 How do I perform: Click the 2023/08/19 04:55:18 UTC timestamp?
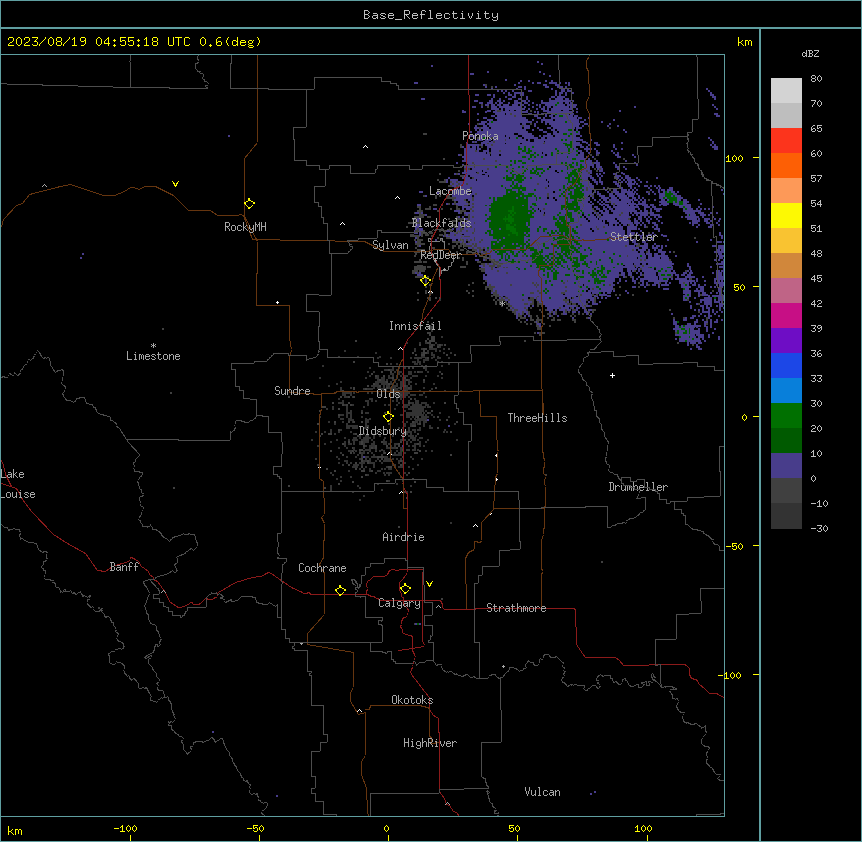click(99, 42)
